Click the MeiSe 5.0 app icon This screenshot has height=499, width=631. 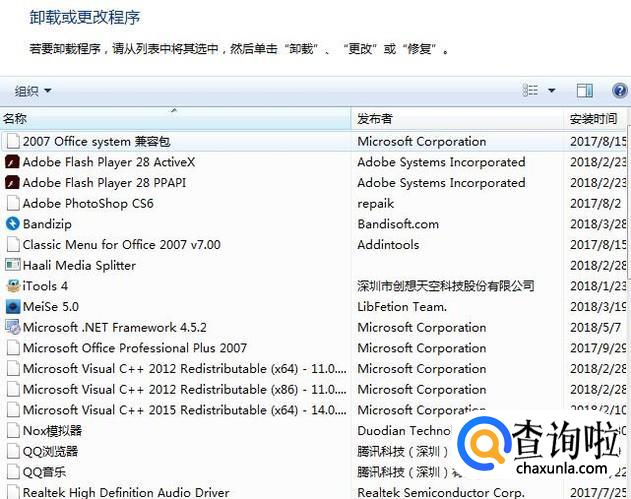click(x=12, y=307)
